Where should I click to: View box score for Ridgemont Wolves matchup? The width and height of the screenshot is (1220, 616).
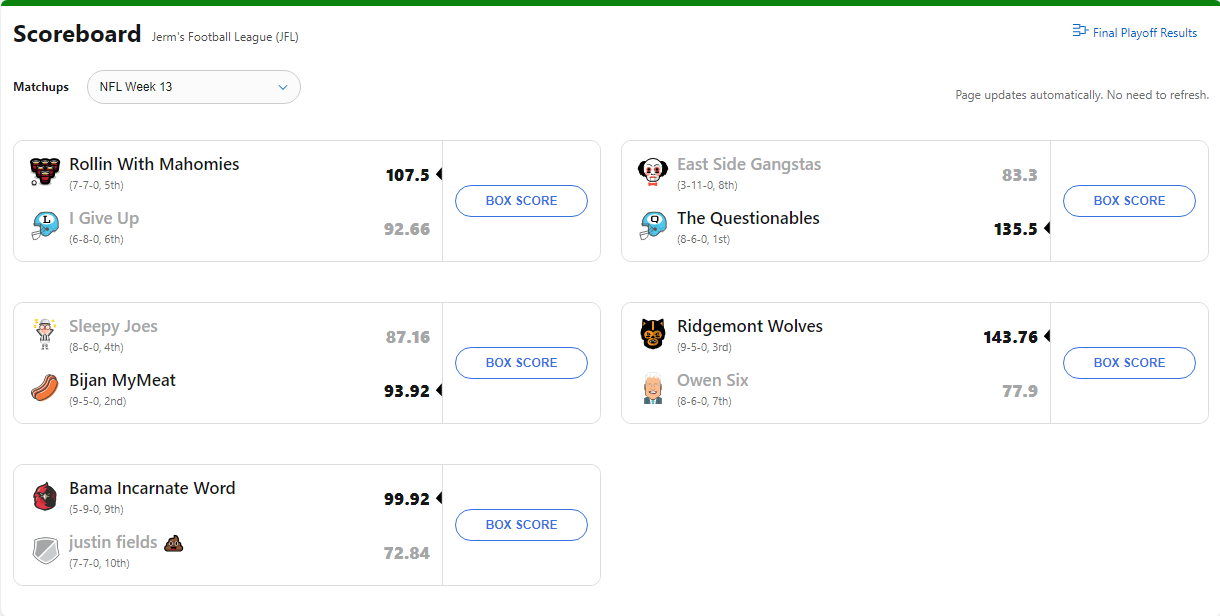1129,363
